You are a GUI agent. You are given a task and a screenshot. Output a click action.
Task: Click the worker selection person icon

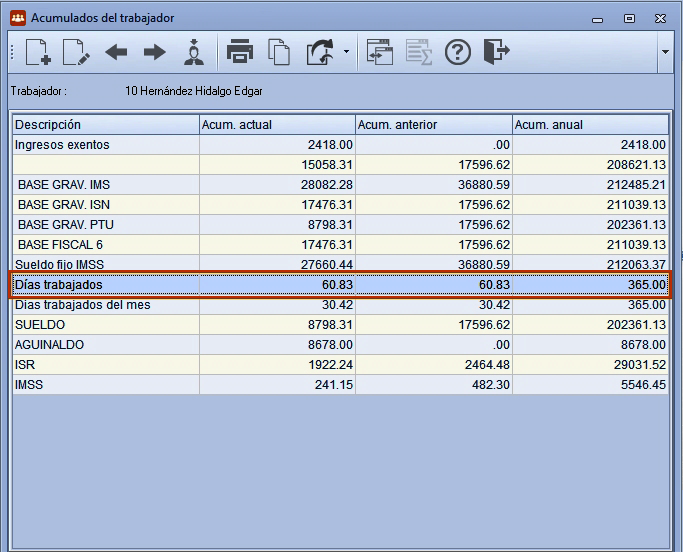tap(194, 52)
